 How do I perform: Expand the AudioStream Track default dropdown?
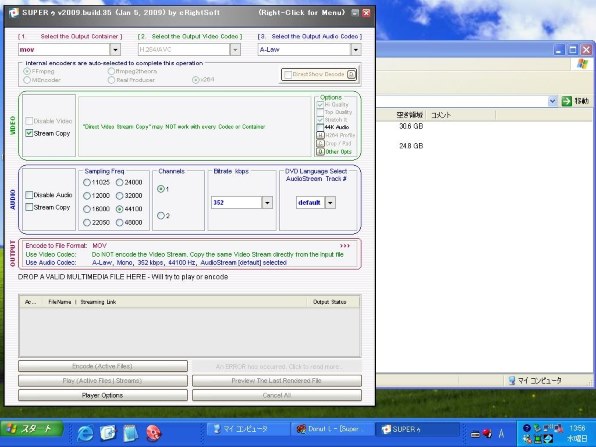point(330,203)
